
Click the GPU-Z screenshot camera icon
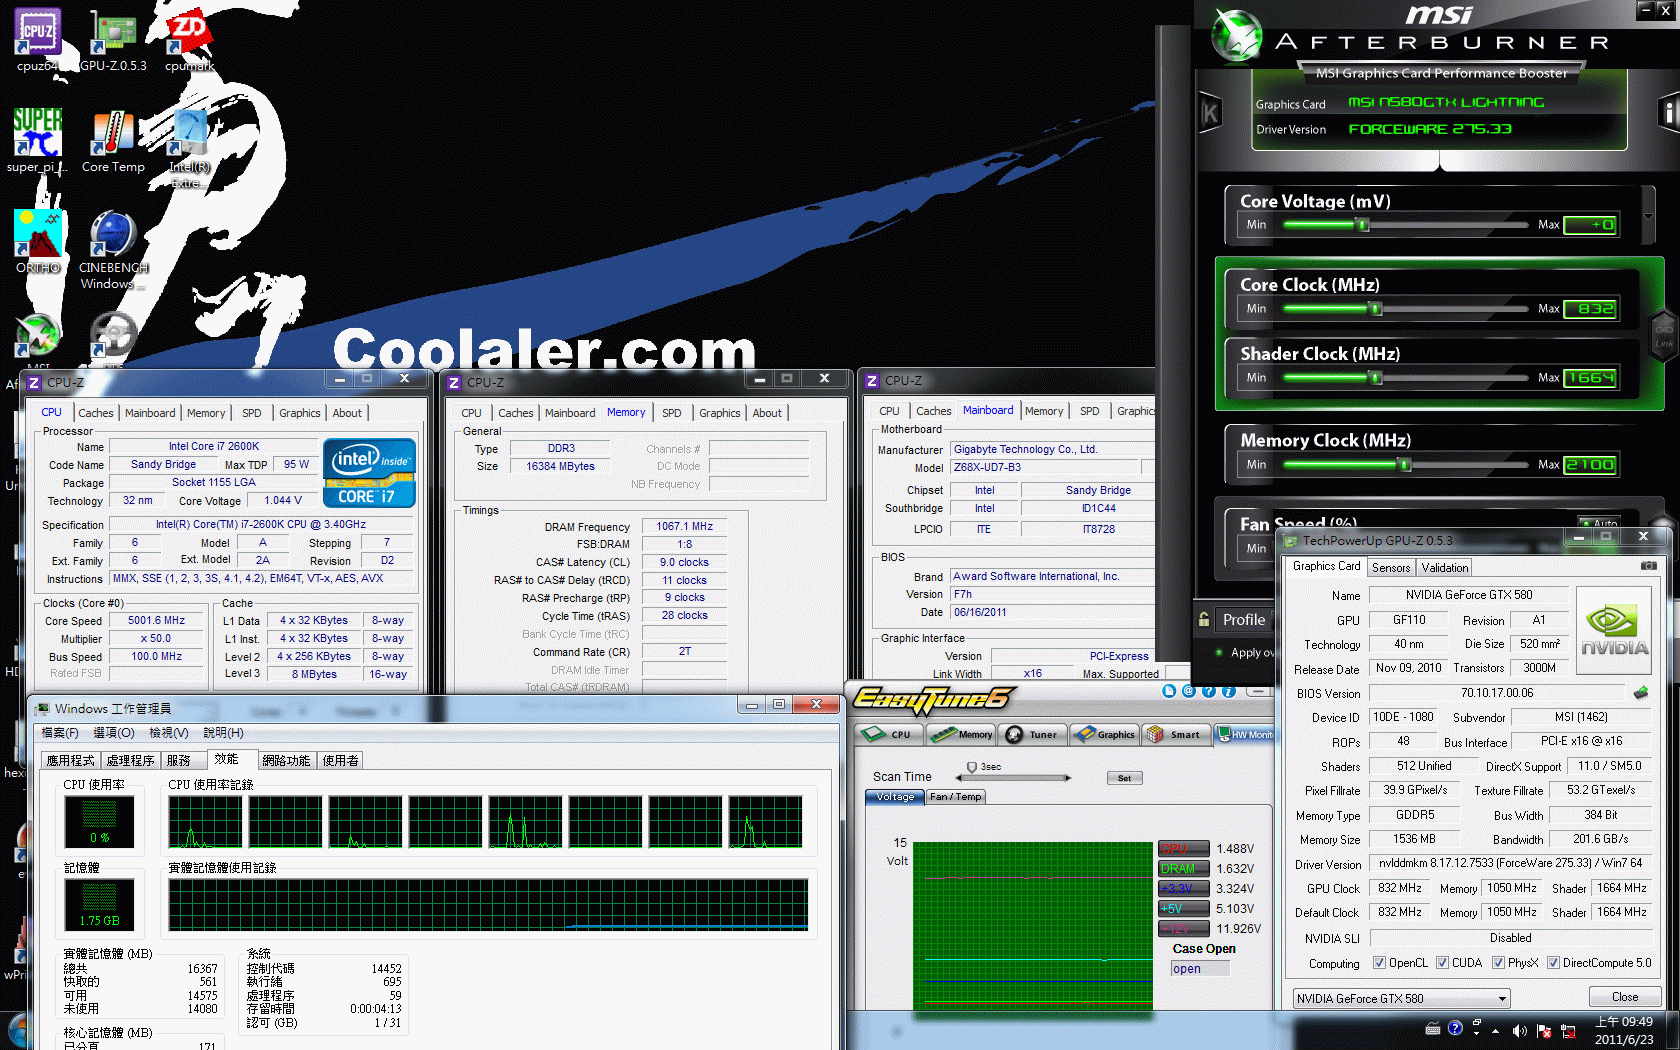pos(1648,566)
